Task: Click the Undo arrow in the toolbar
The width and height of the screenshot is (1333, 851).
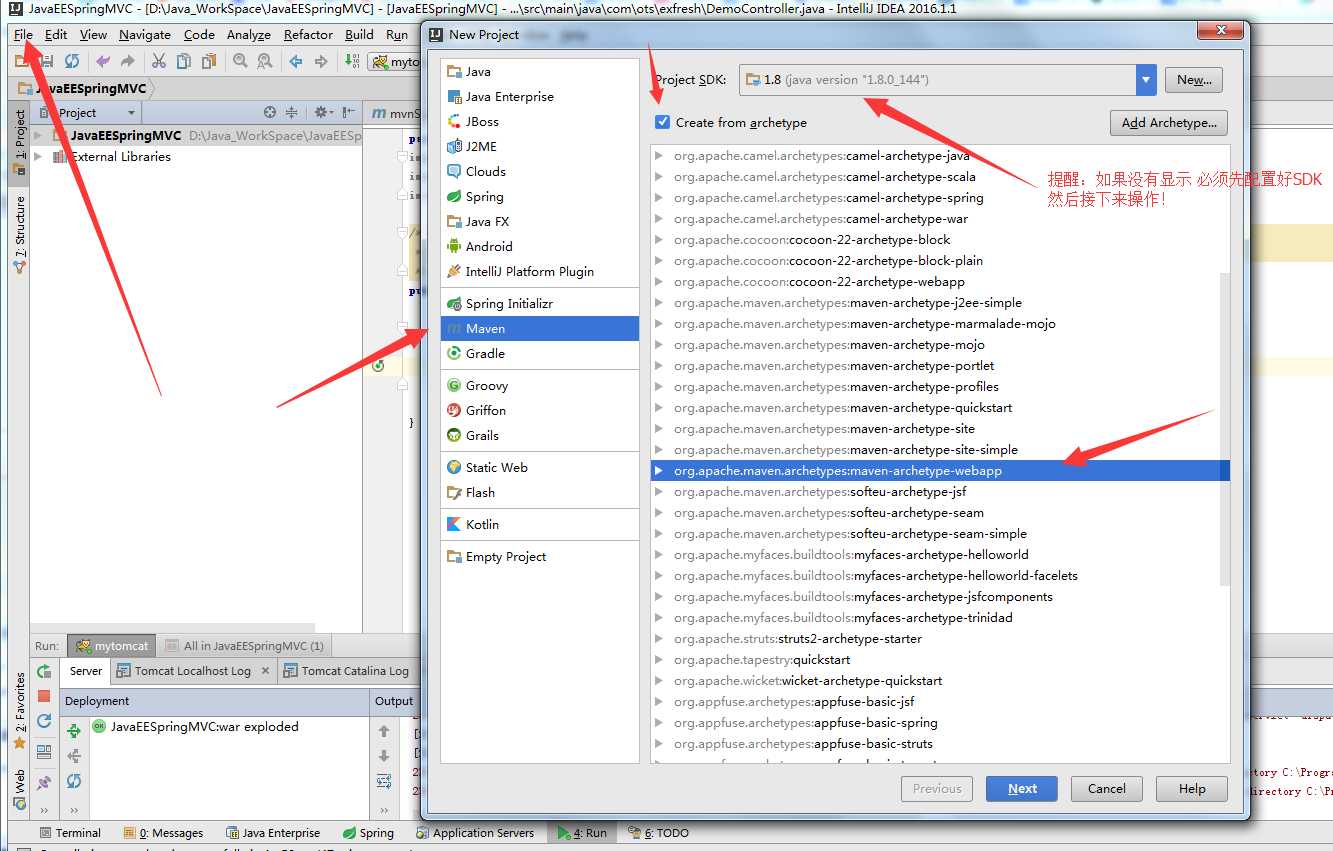Action: pyautogui.click(x=103, y=61)
